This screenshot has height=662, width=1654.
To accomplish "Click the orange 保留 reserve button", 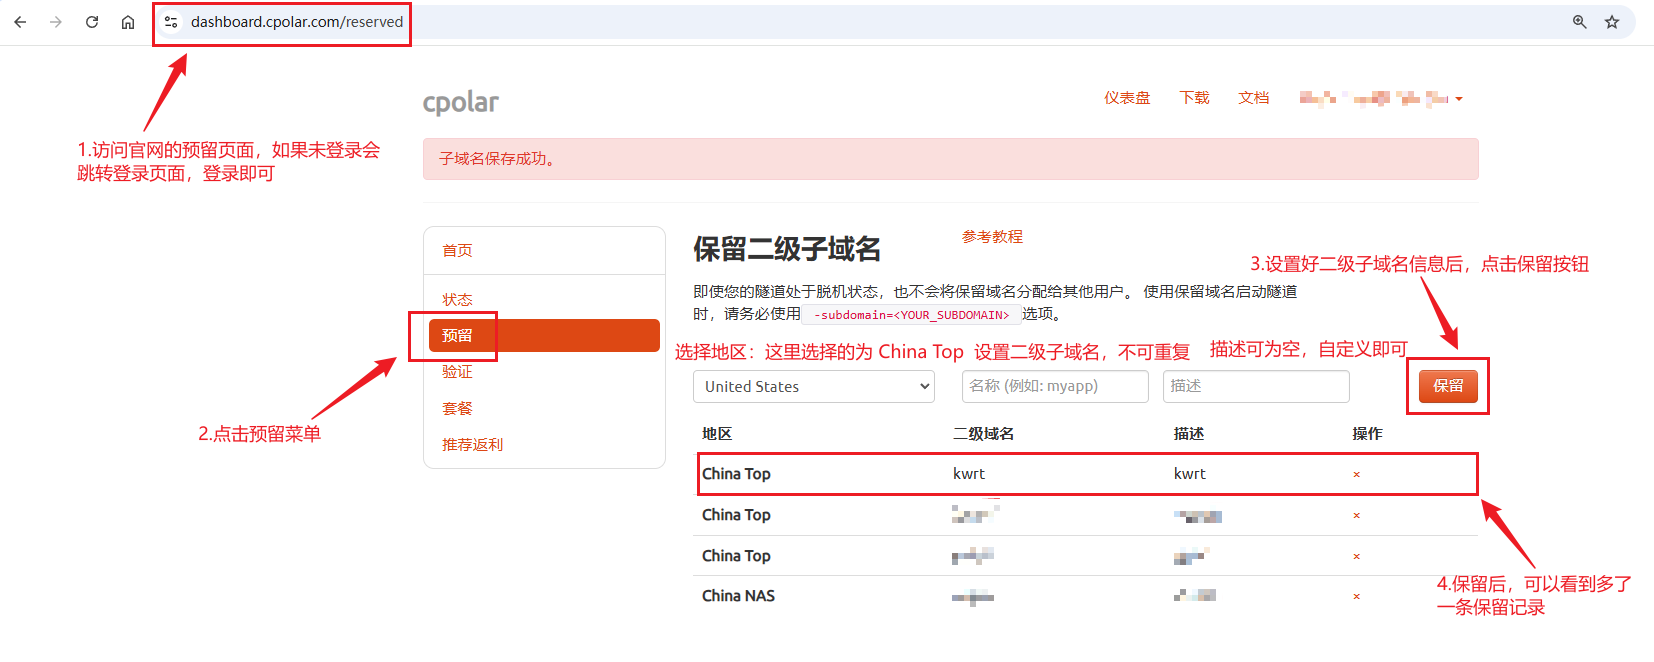I will click(x=1448, y=386).
